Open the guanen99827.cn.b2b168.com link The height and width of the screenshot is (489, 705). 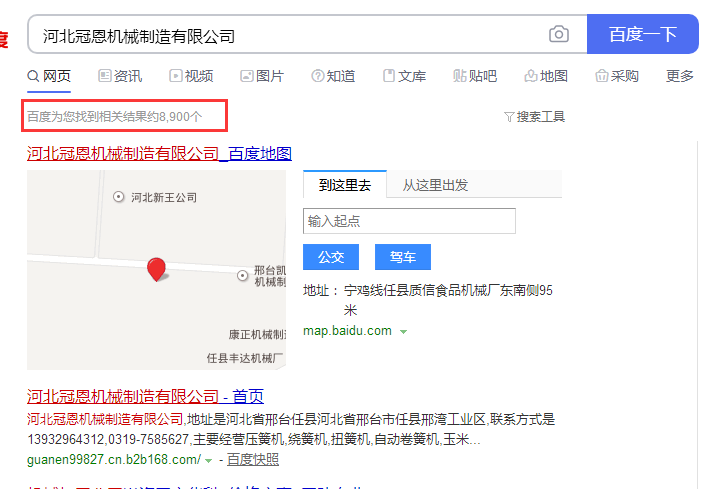coord(114,459)
